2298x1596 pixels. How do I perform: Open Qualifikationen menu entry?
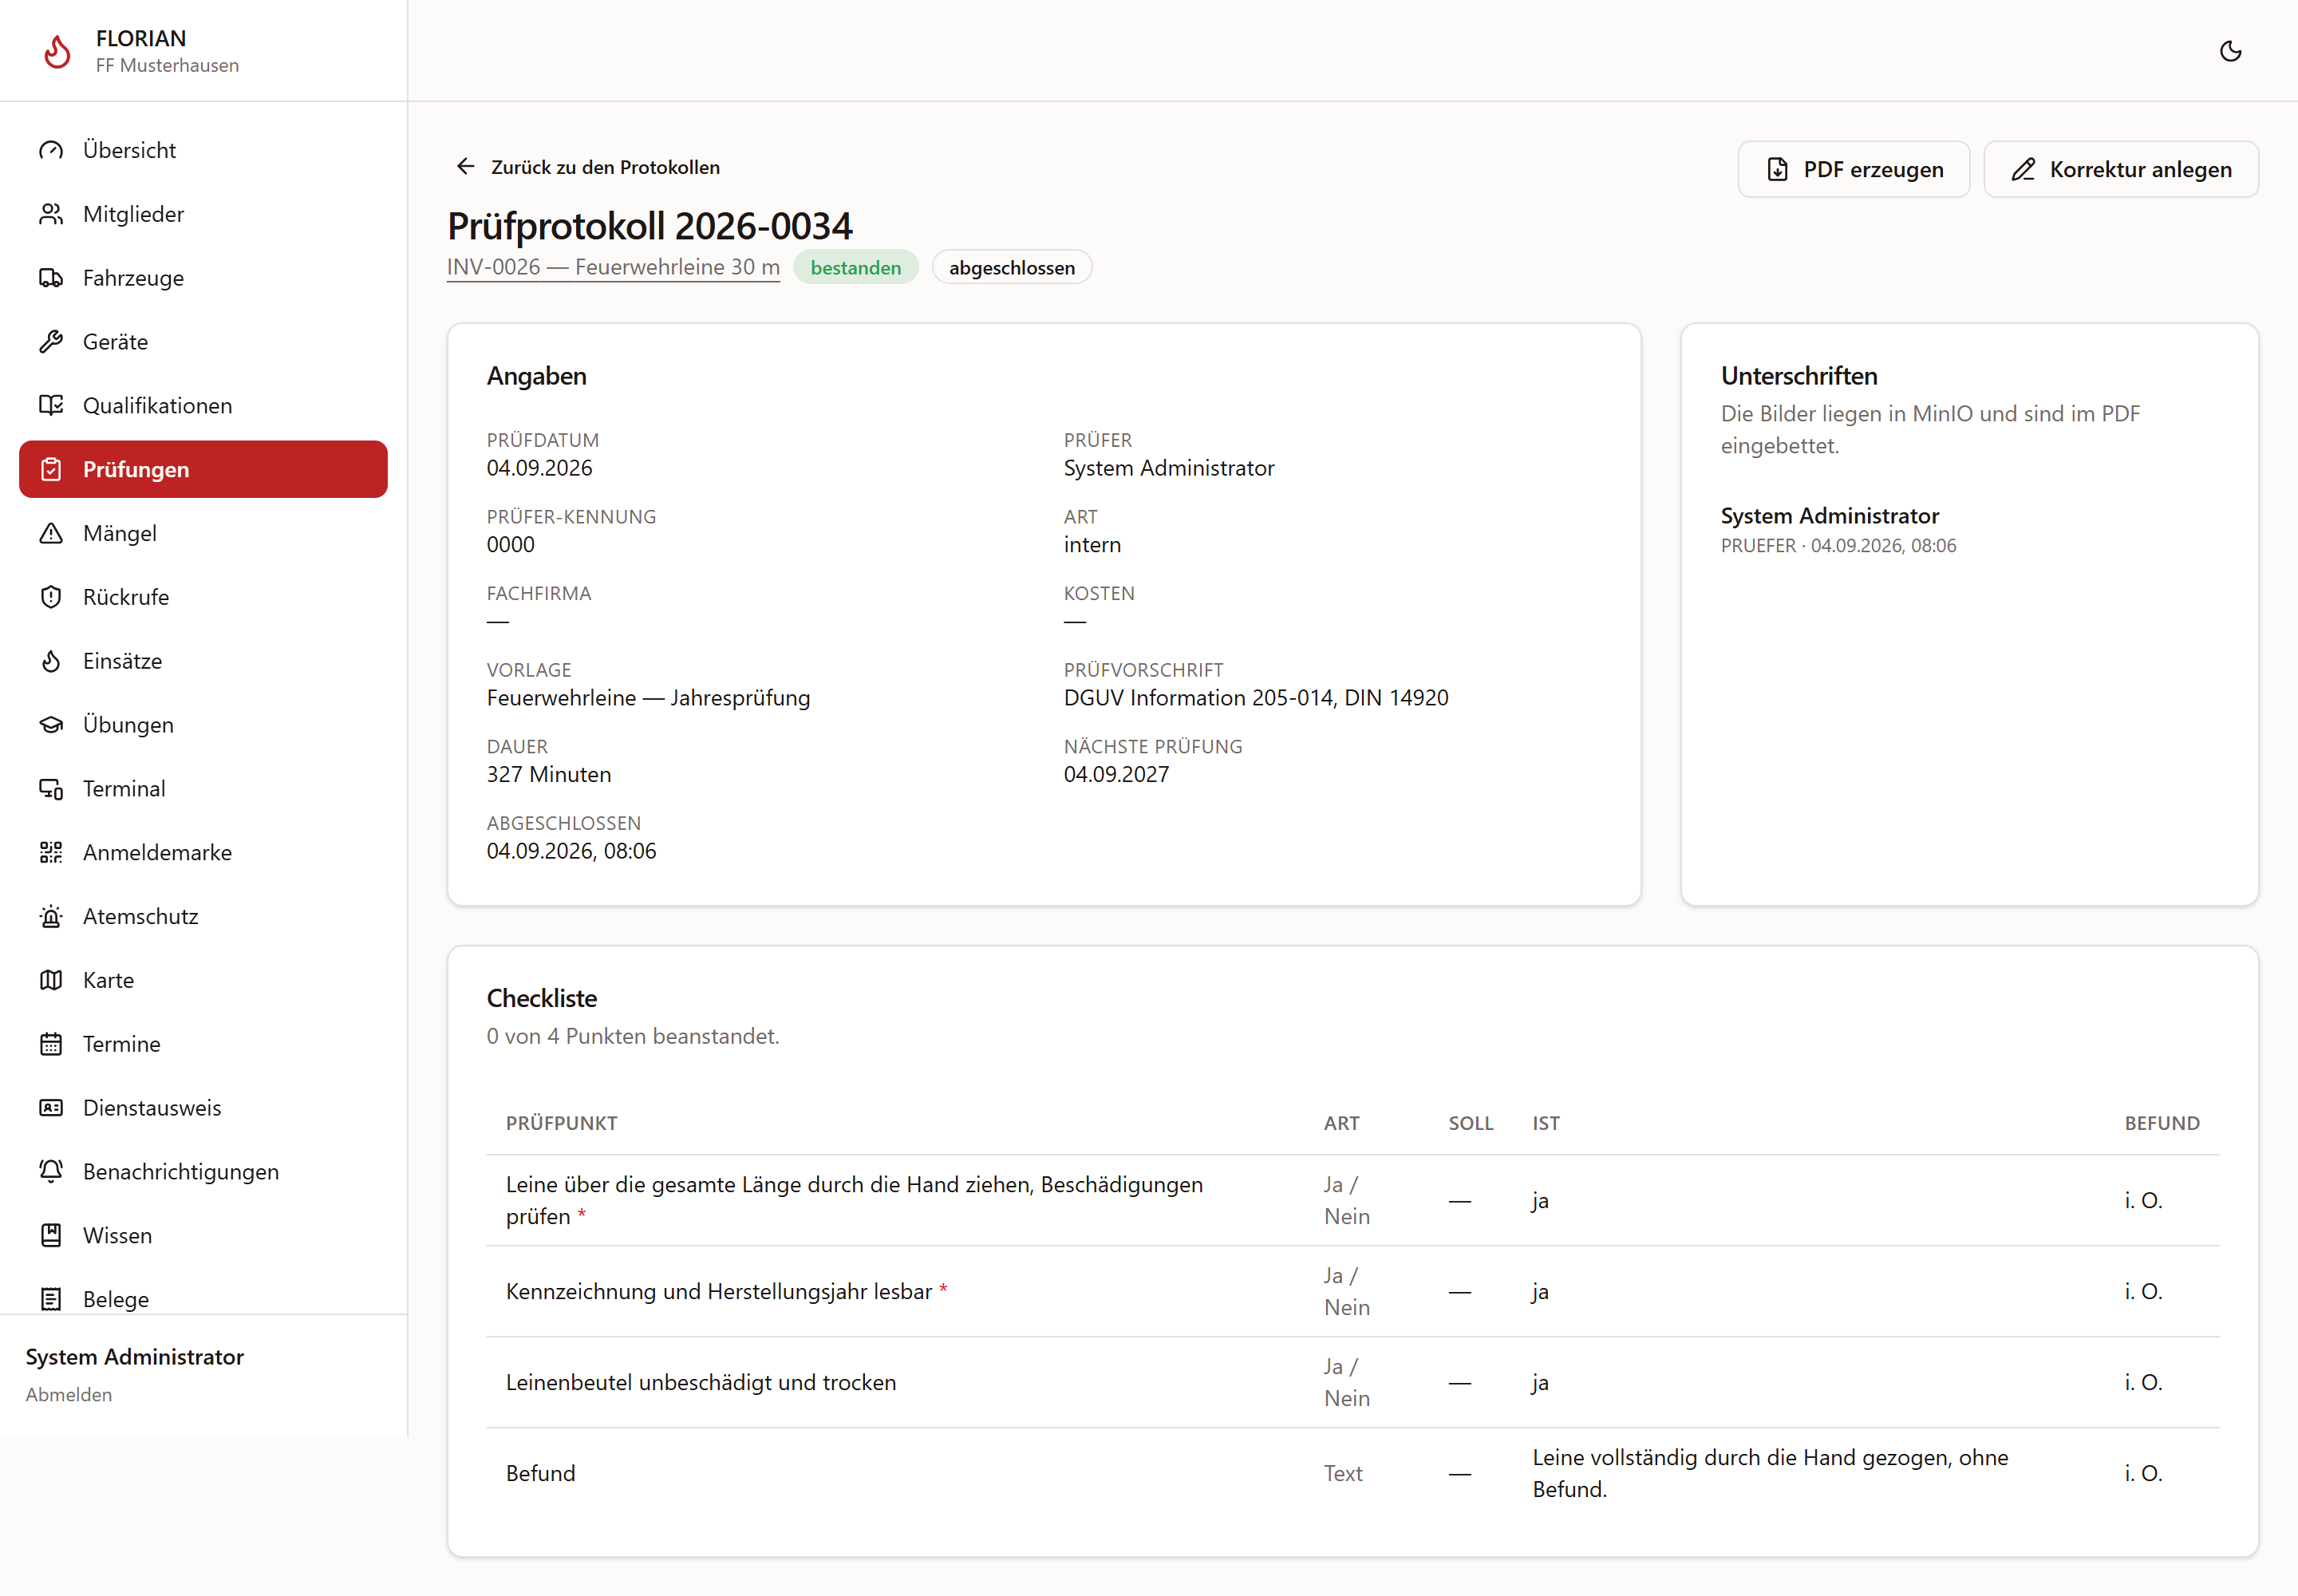203,405
